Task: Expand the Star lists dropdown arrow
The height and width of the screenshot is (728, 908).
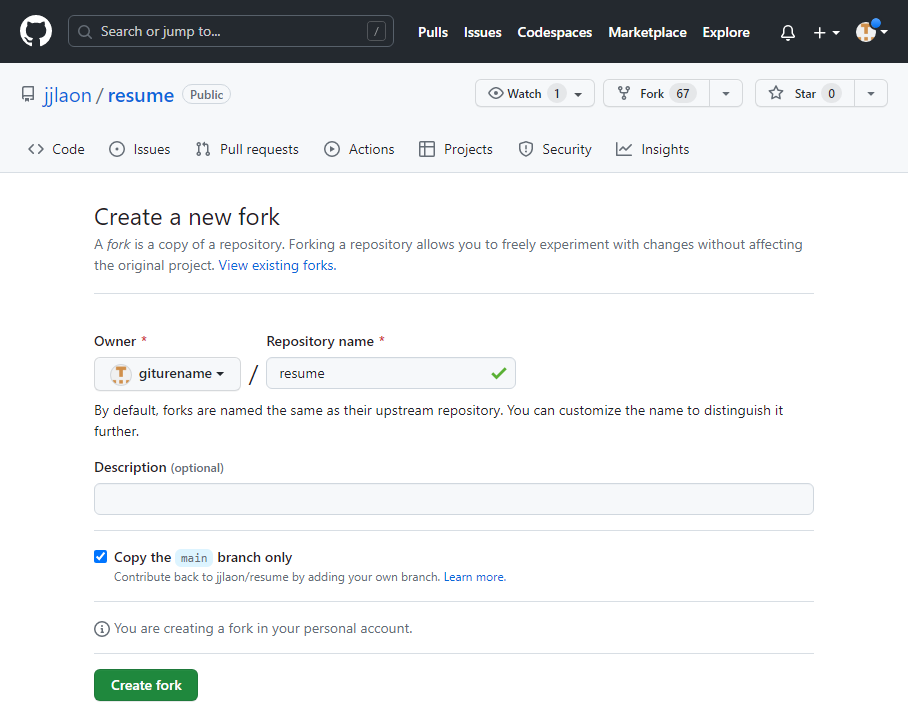Action: [871, 93]
